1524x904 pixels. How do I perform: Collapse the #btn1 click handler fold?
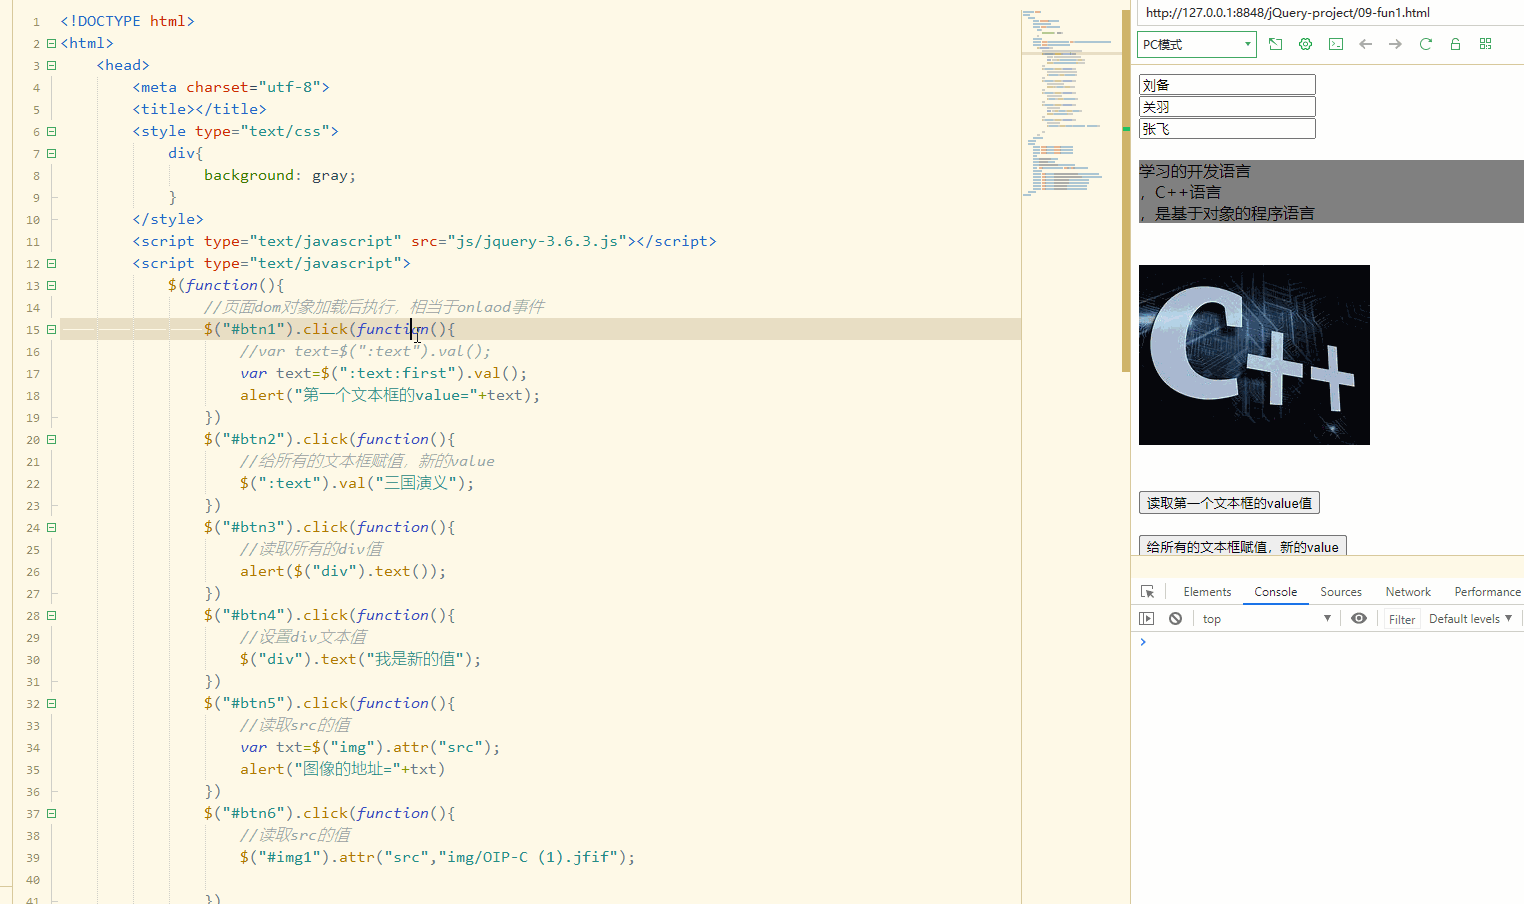(x=52, y=329)
